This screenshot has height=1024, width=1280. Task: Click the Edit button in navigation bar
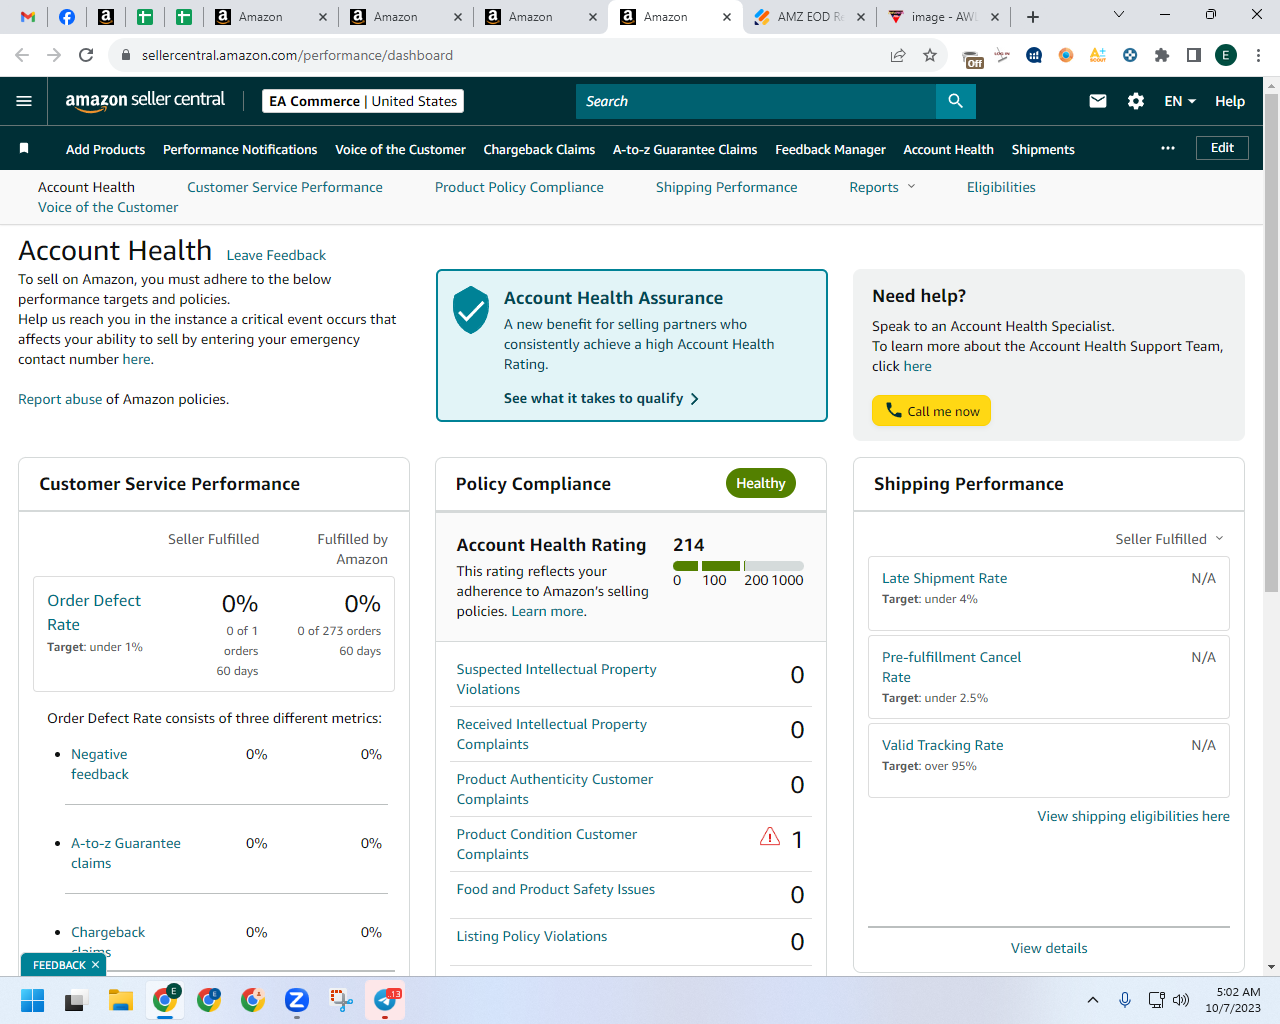click(x=1222, y=148)
